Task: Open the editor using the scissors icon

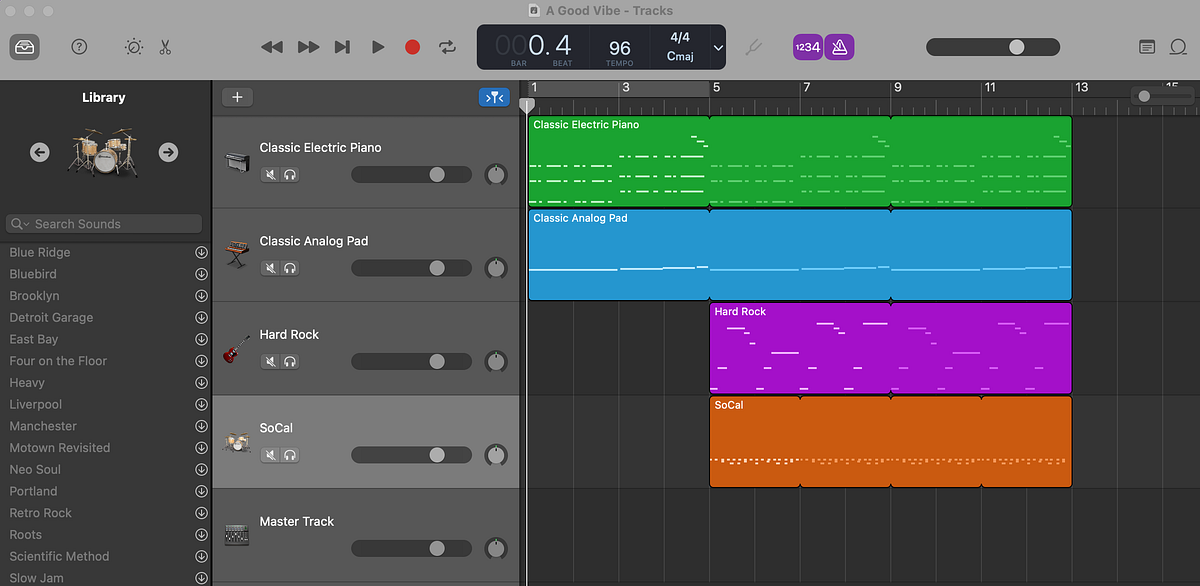Action: (164, 46)
